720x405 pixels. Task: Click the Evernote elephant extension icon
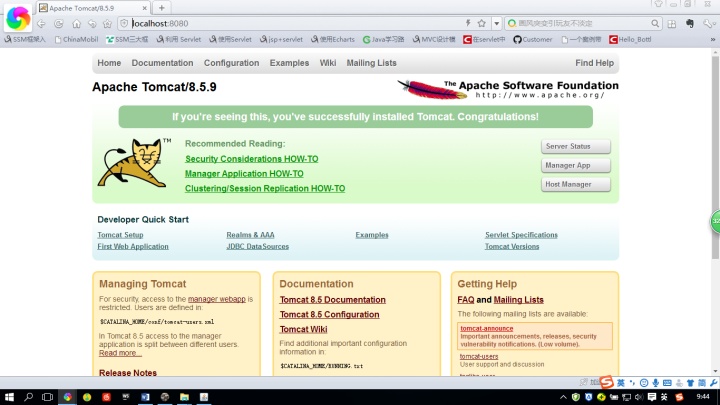click(x=690, y=23)
